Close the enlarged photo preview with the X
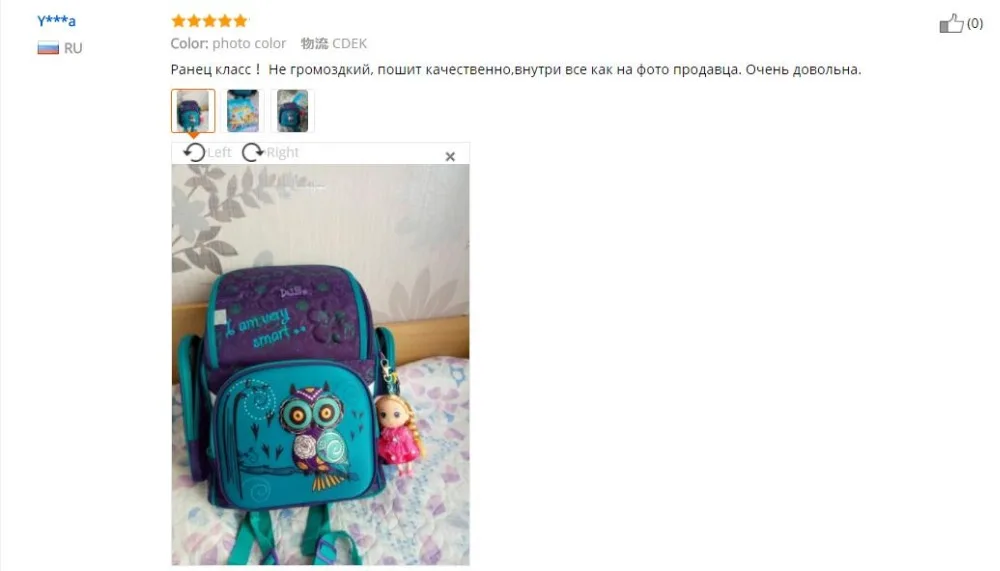Screen dimensions: 1000x571 point(450,156)
